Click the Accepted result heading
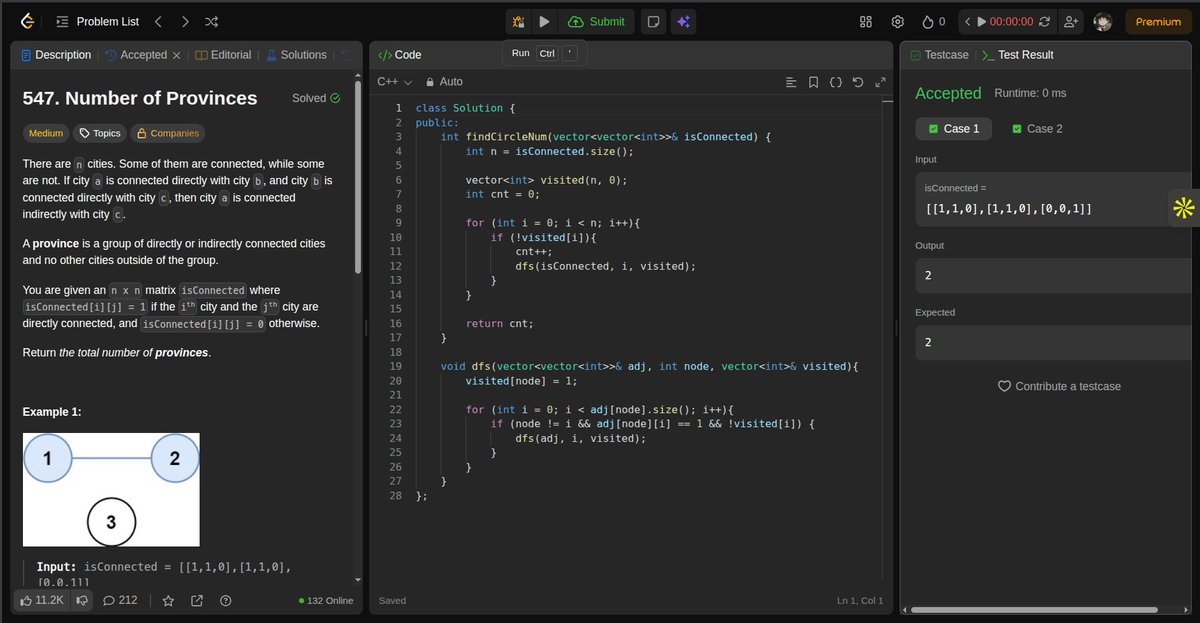The height and width of the screenshot is (623, 1200). pos(948,93)
